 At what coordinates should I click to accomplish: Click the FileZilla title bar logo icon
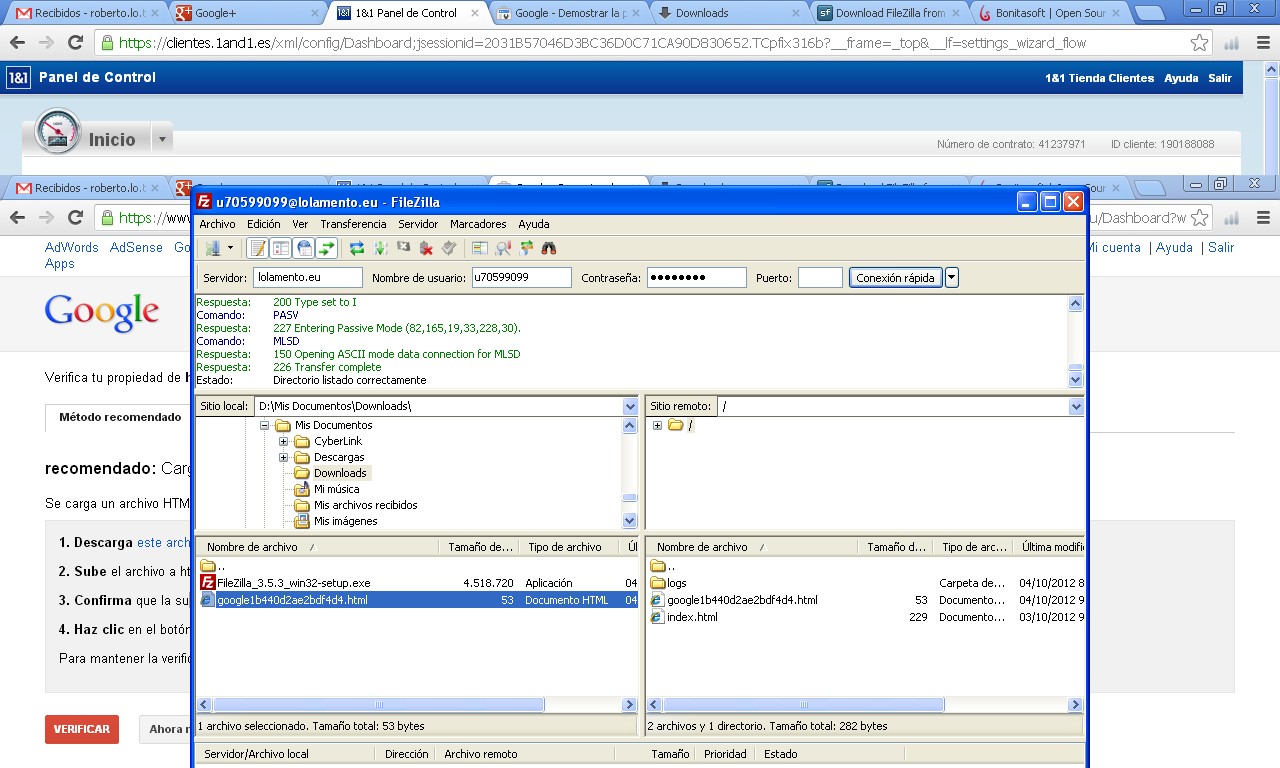point(205,202)
